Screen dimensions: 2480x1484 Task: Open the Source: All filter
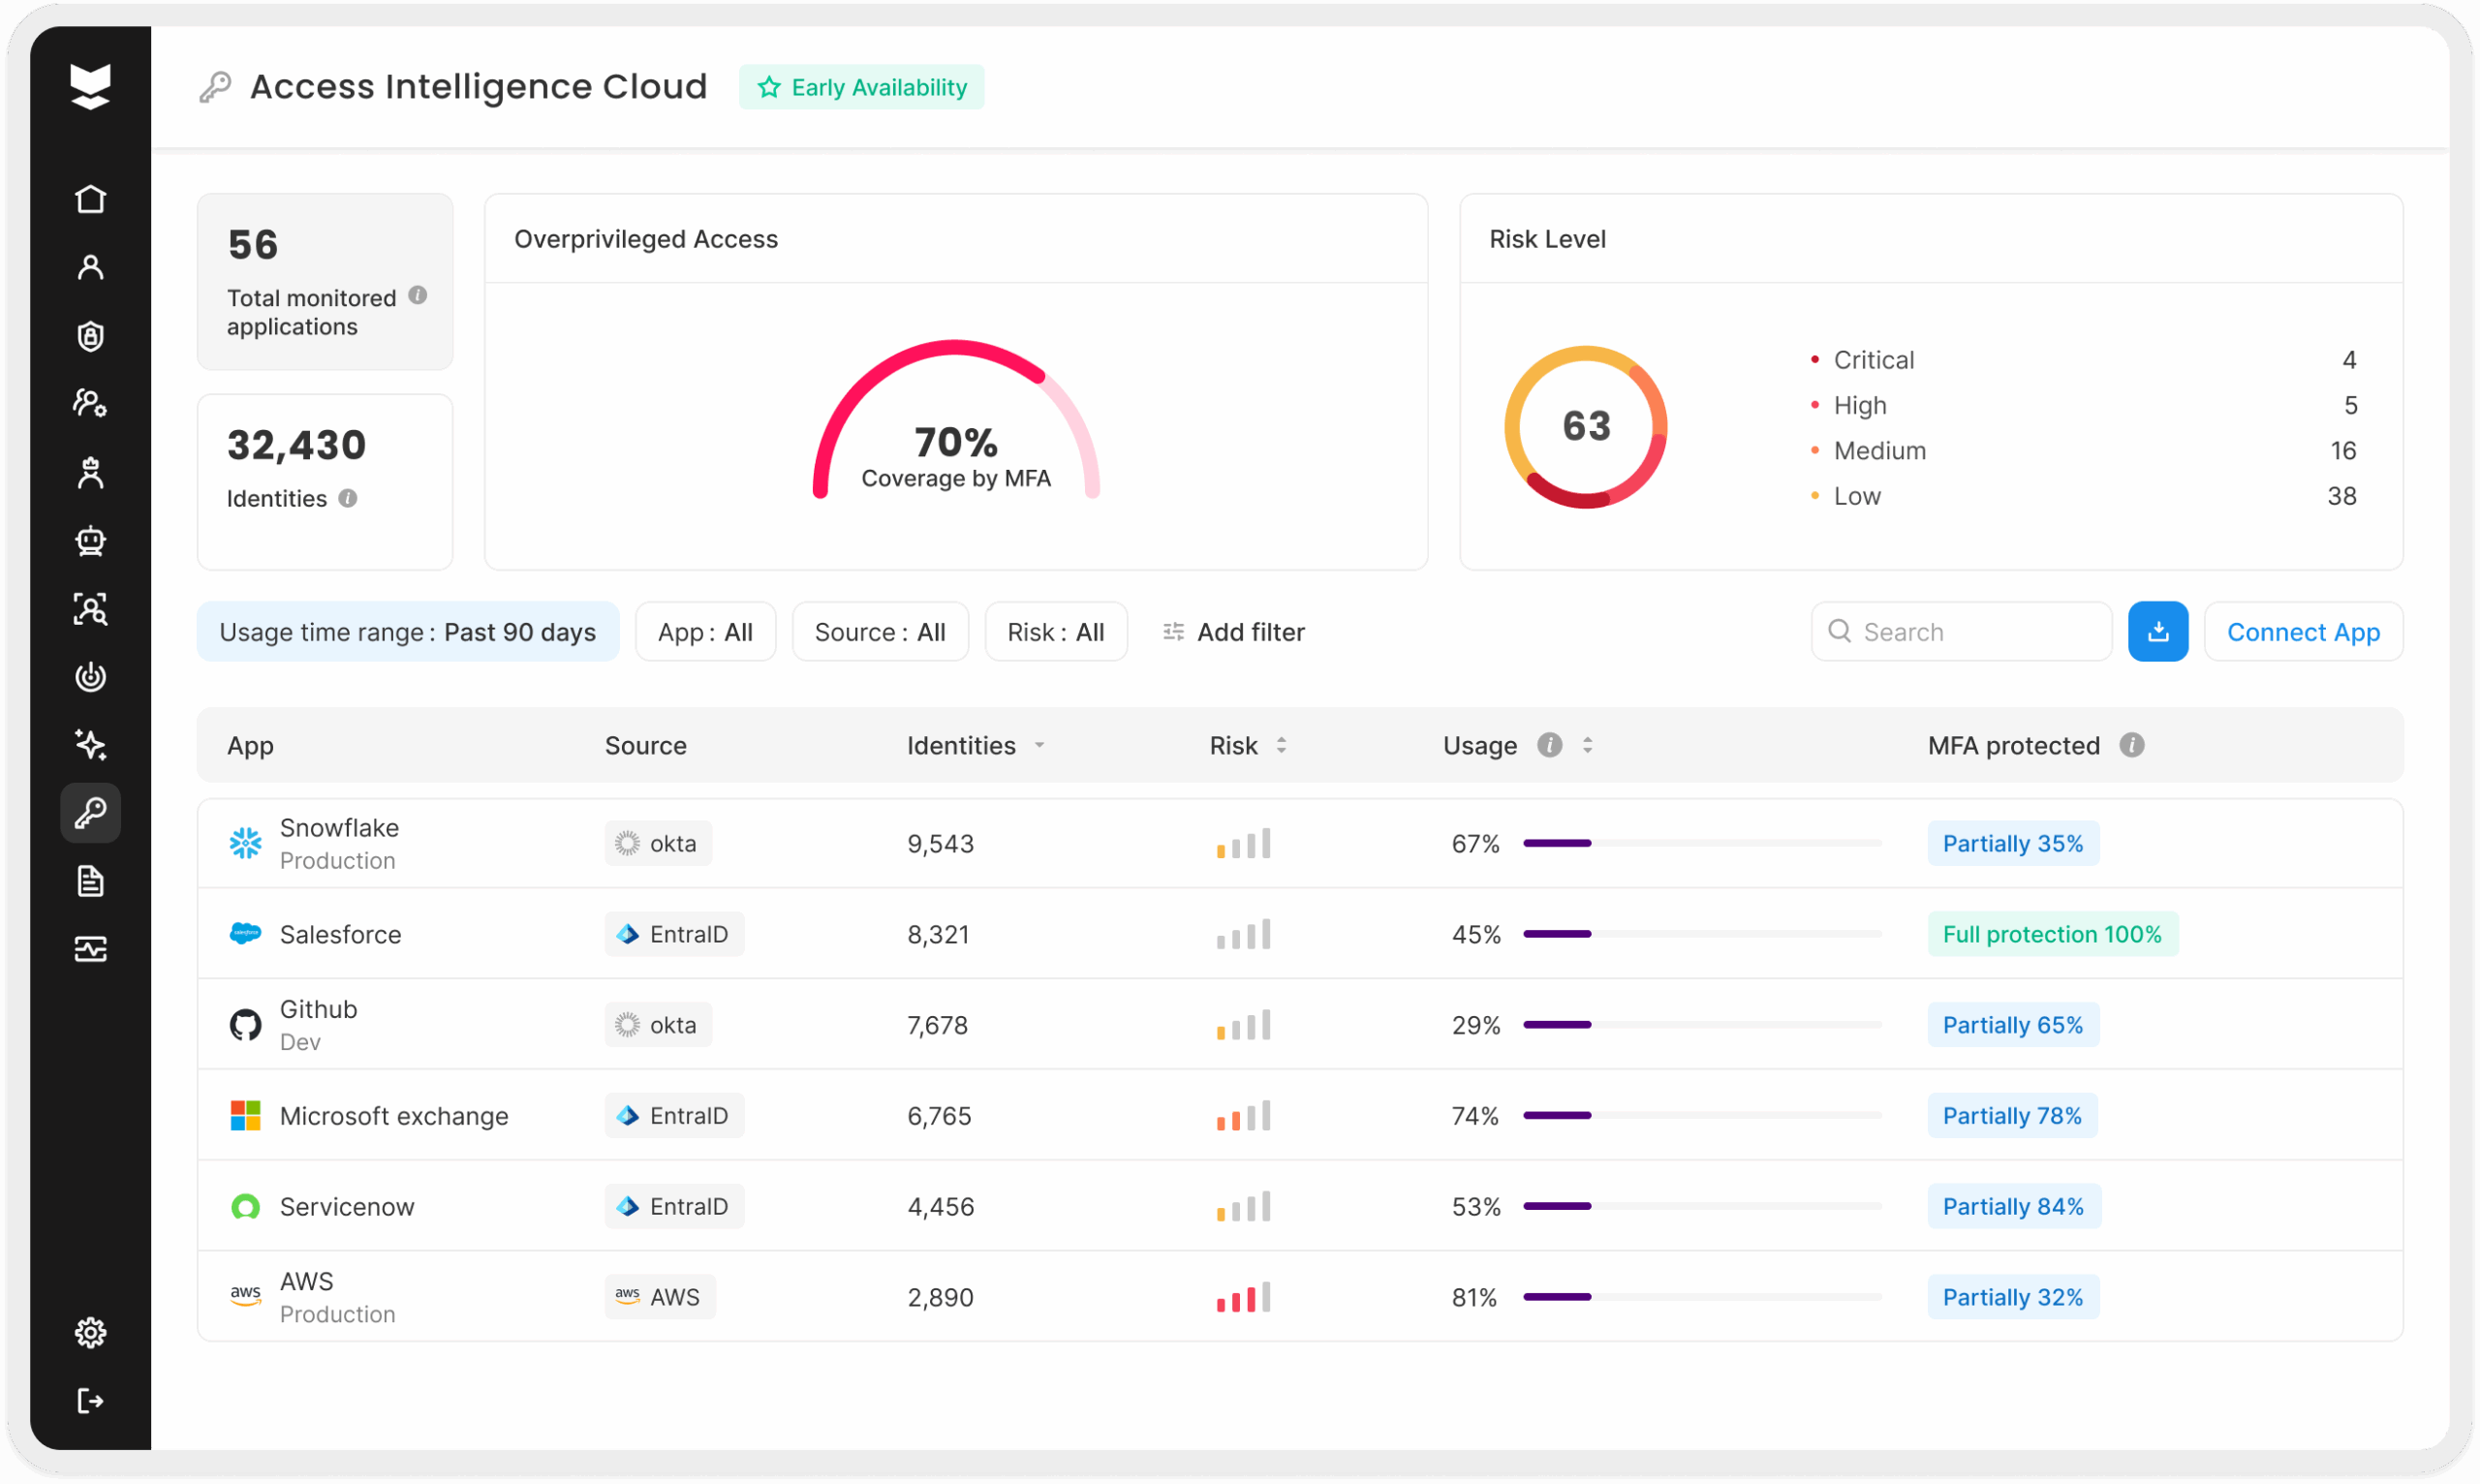[x=879, y=632]
